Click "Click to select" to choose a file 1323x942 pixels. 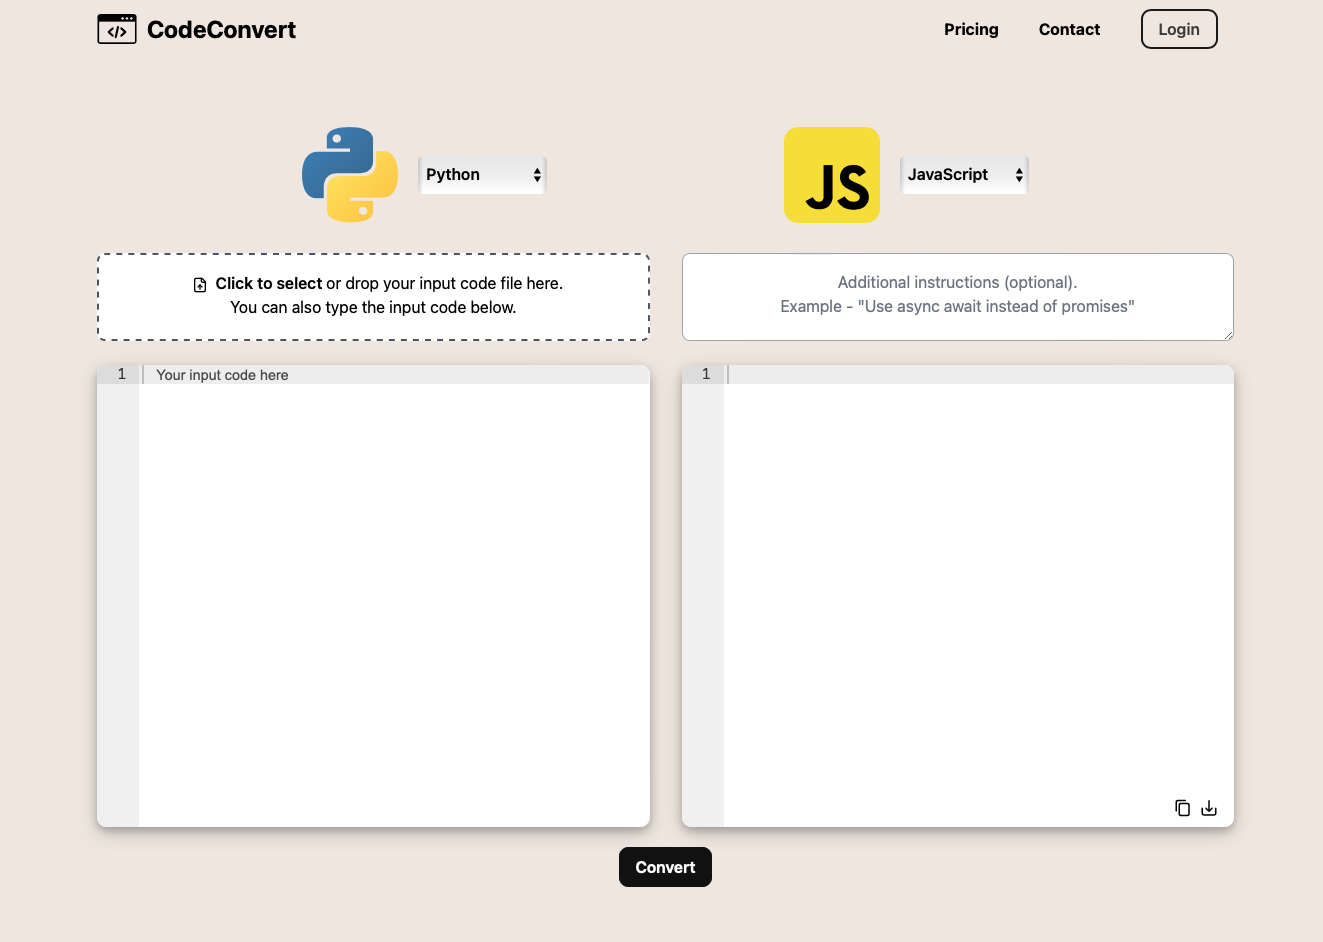(269, 284)
